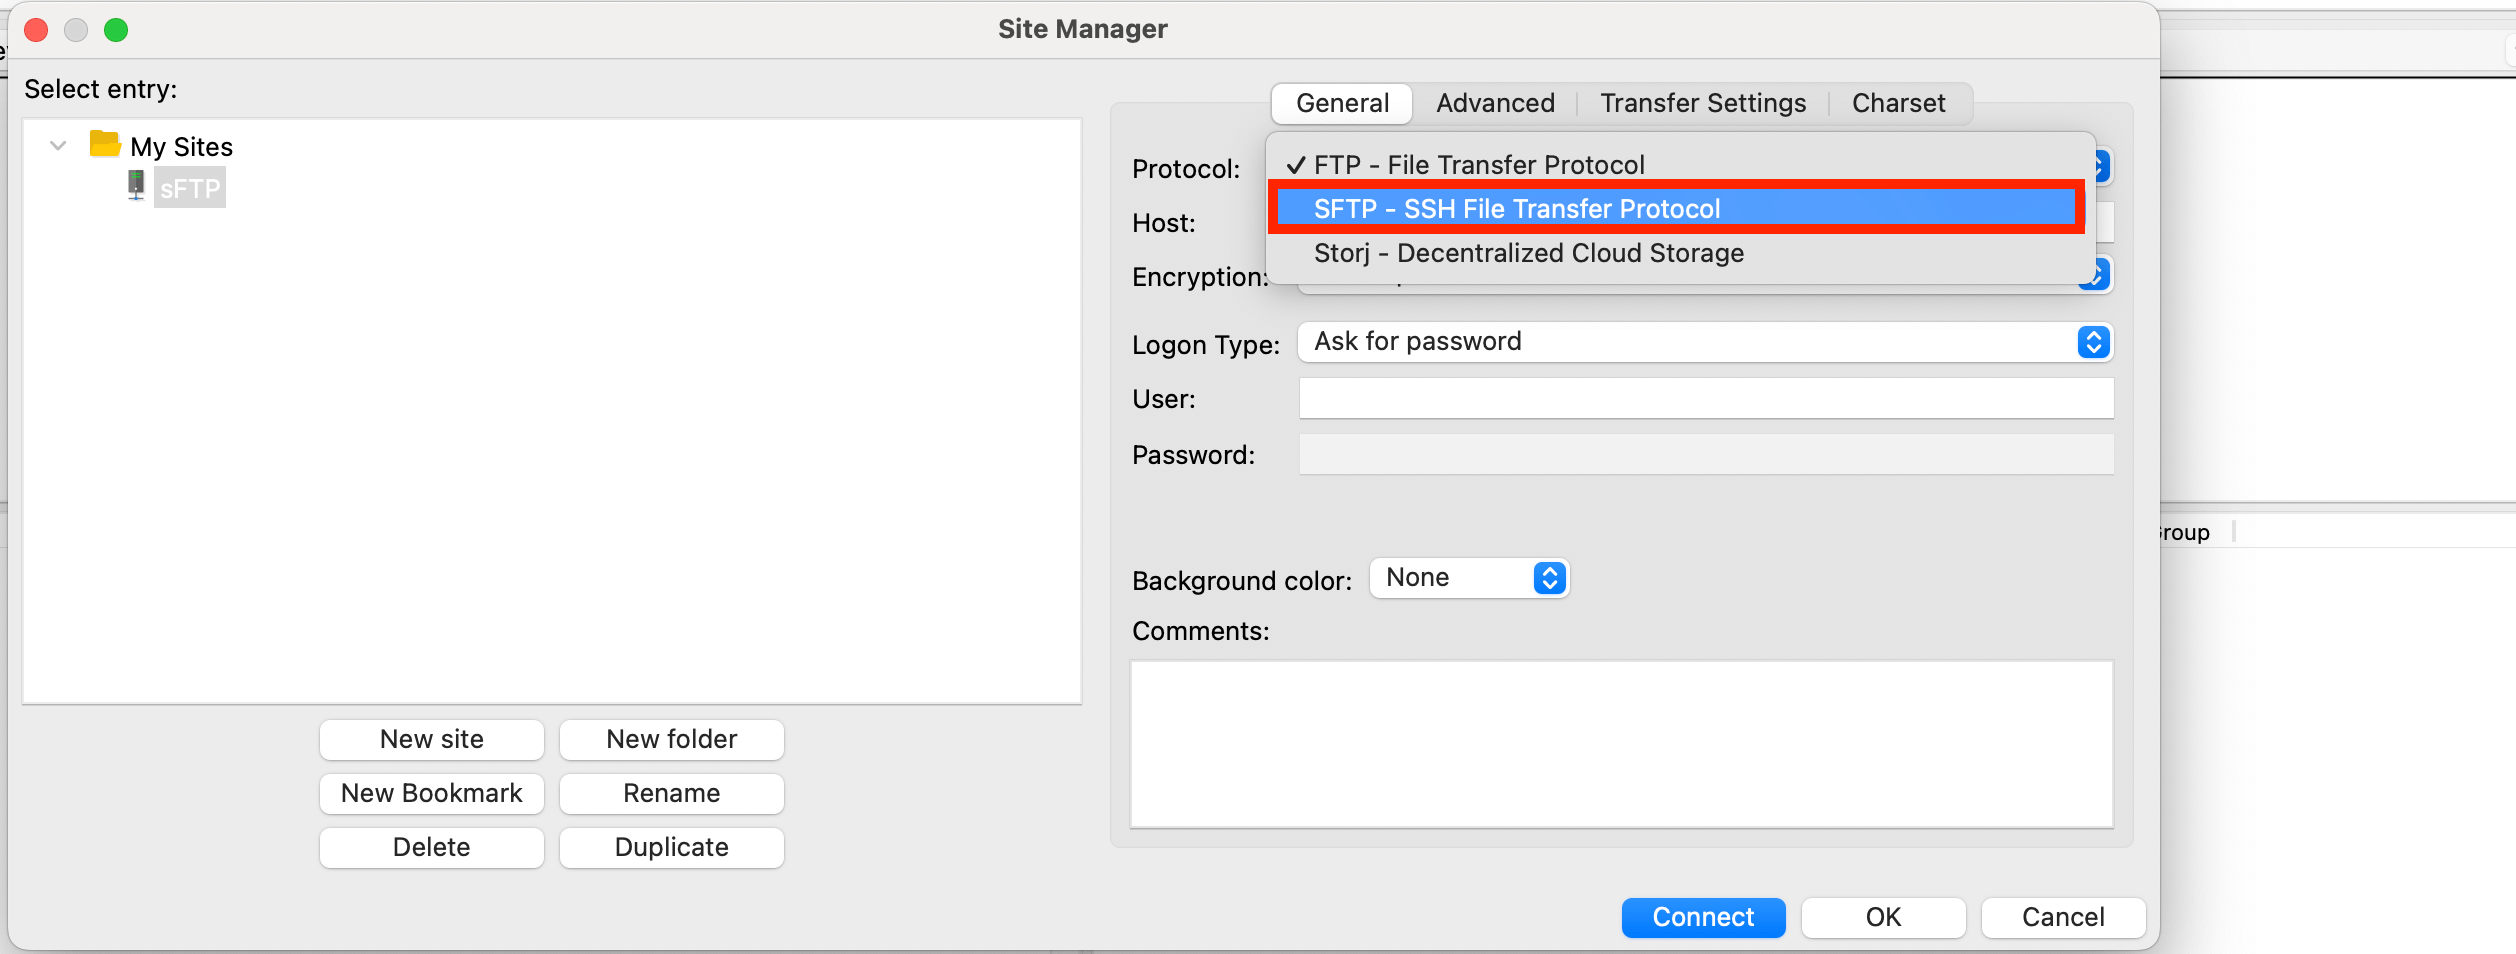Viewport: 2516px width, 954px height.
Task: Choose Storj - Decentralized Cloud Storage option
Action: pos(1680,253)
